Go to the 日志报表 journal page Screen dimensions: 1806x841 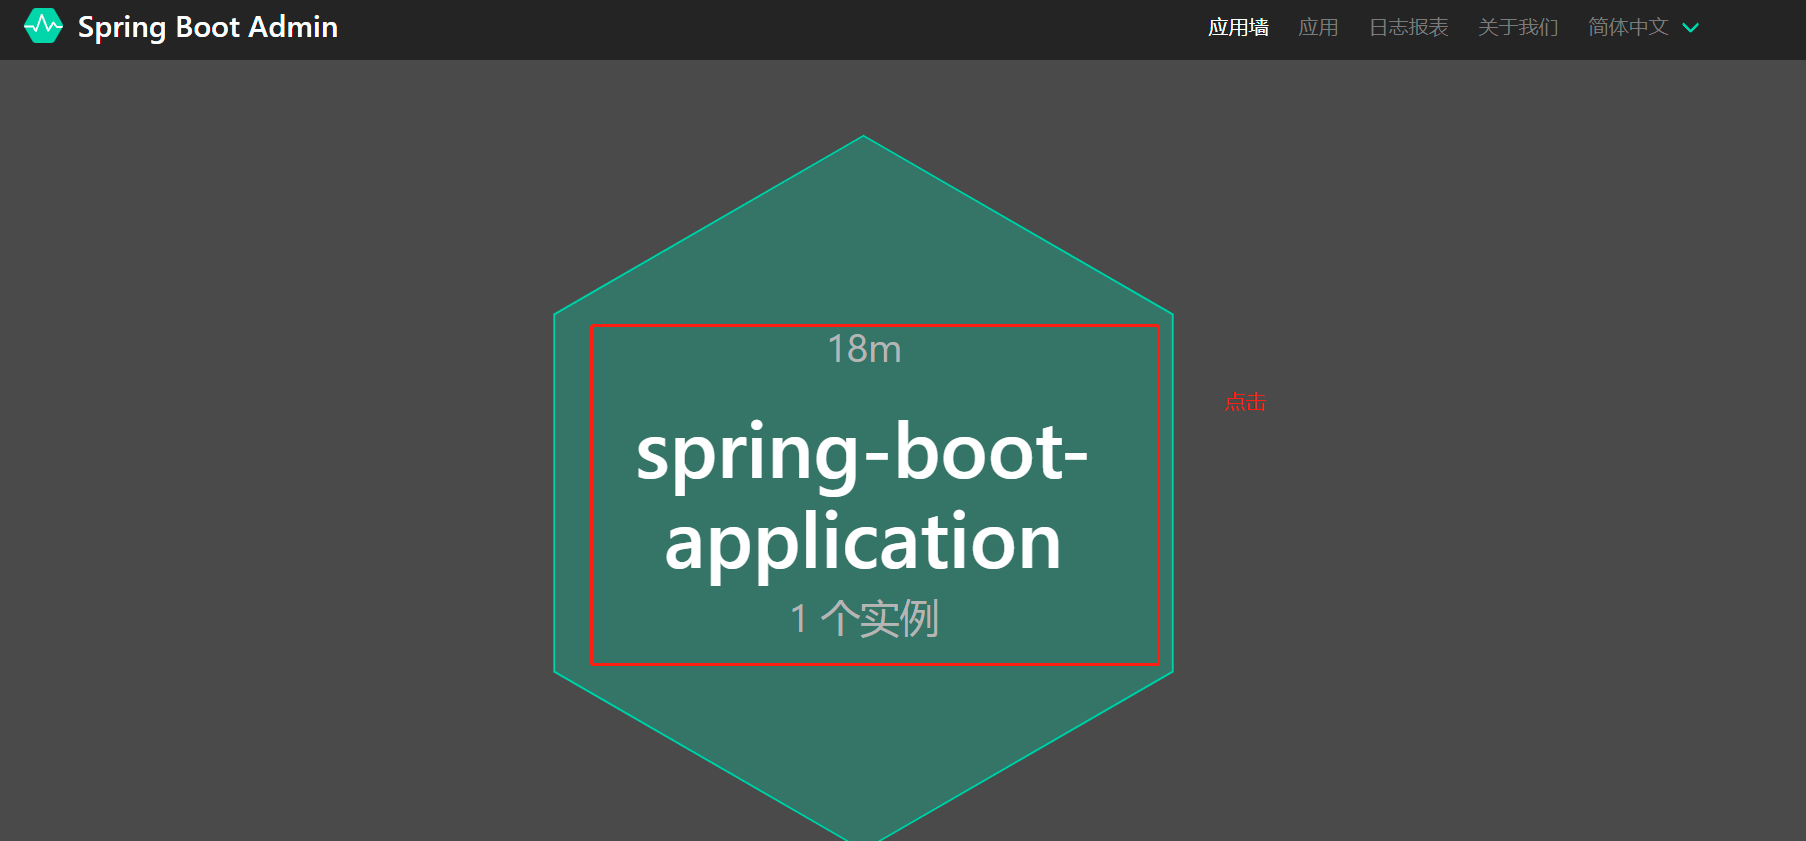[x=1408, y=27]
